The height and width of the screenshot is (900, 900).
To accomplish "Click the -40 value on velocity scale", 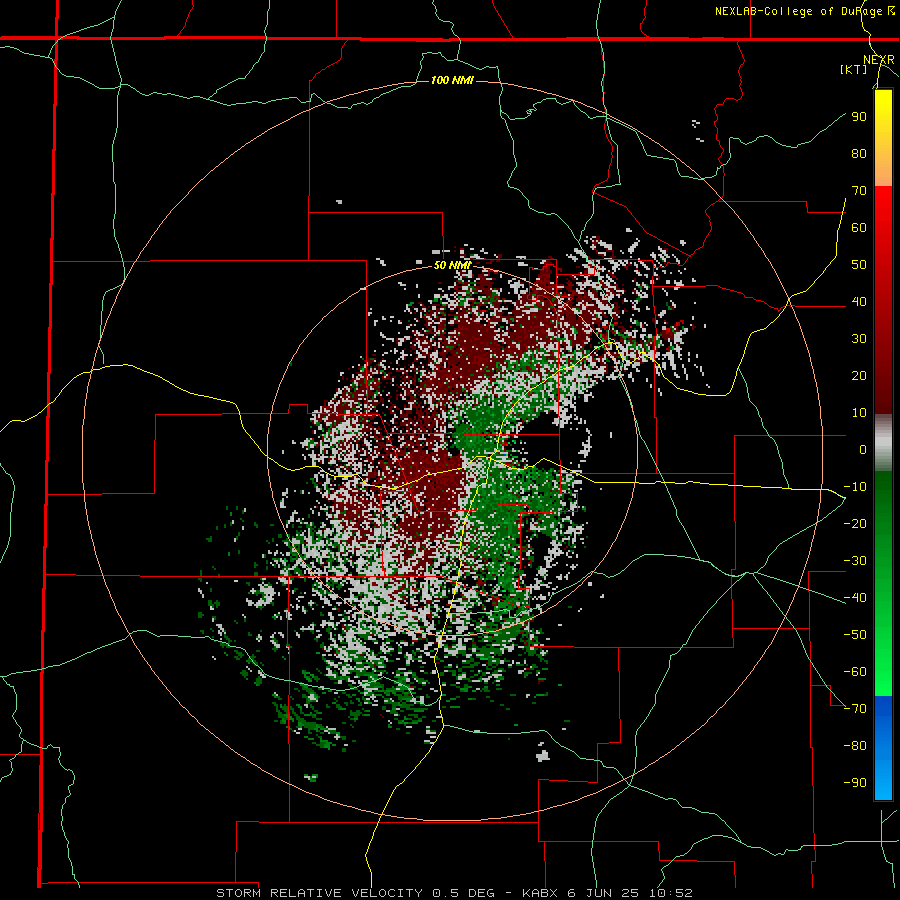I will click(855, 597).
